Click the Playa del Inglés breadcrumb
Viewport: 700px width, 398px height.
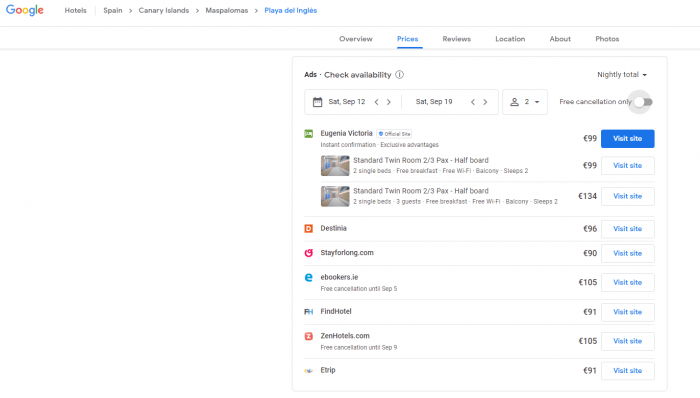tap(291, 10)
